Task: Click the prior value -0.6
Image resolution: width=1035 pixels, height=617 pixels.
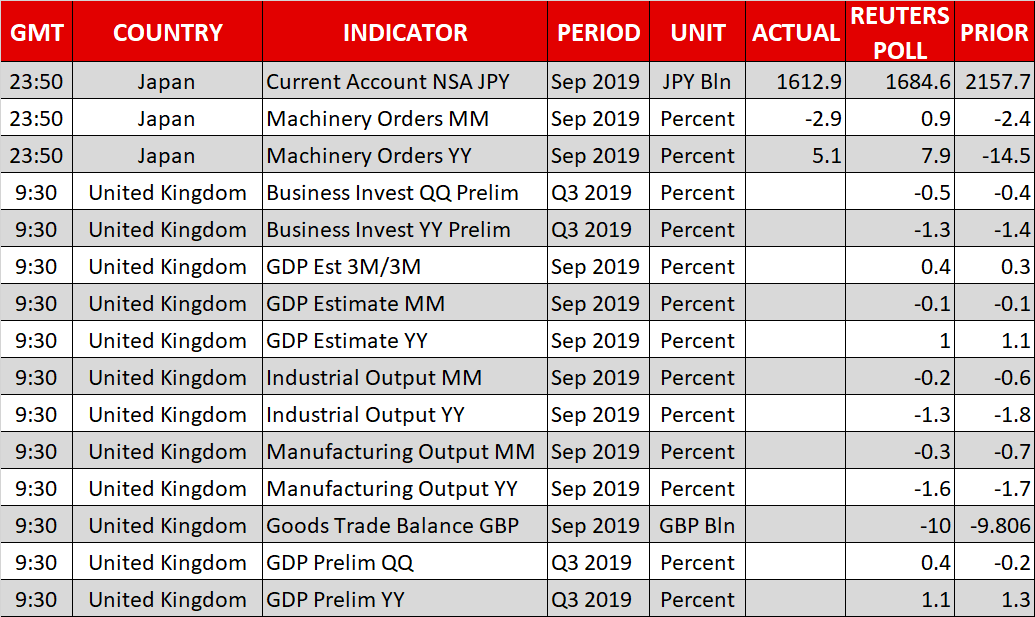Action: coord(1012,377)
